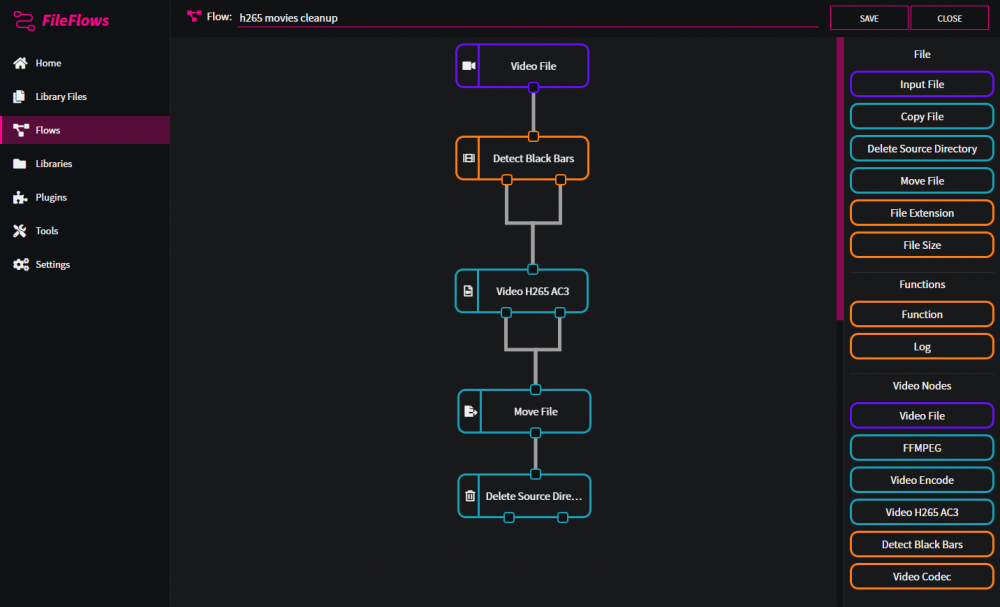1000x607 pixels.
Task: Click left output connector of Detect Black Bars
Action: coord(506,180)
